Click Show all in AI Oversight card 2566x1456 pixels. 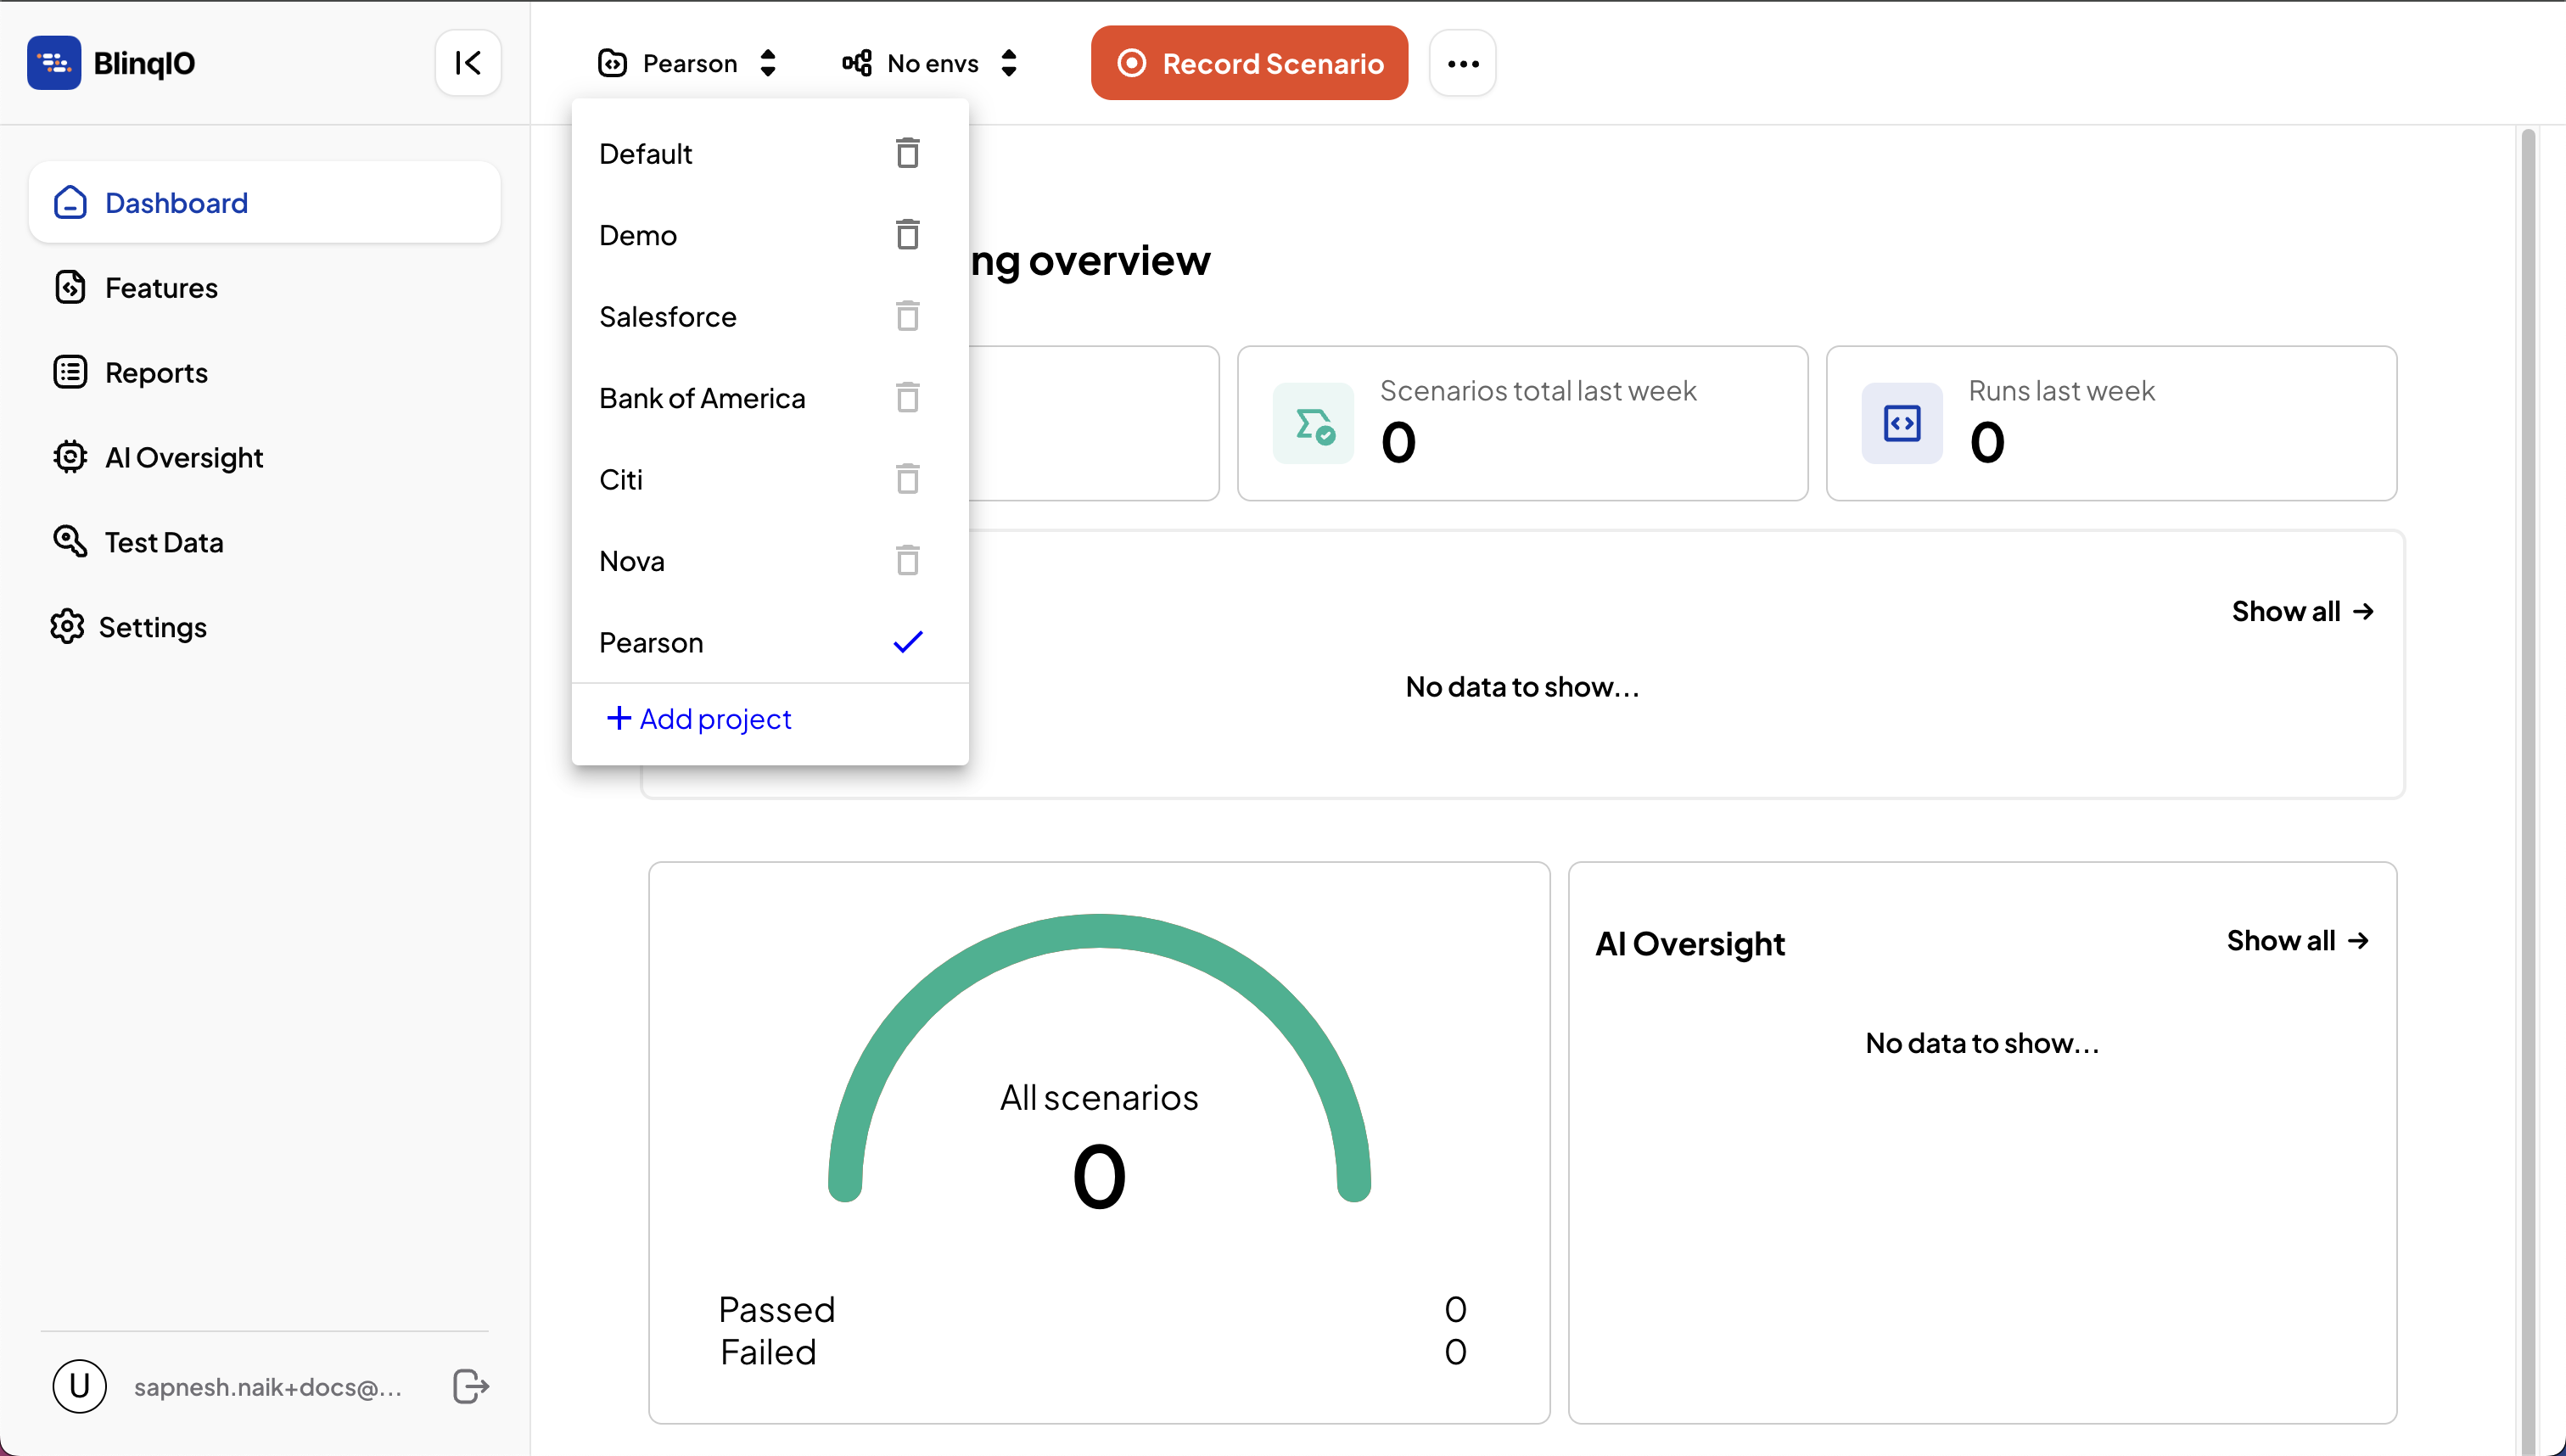2298,940
